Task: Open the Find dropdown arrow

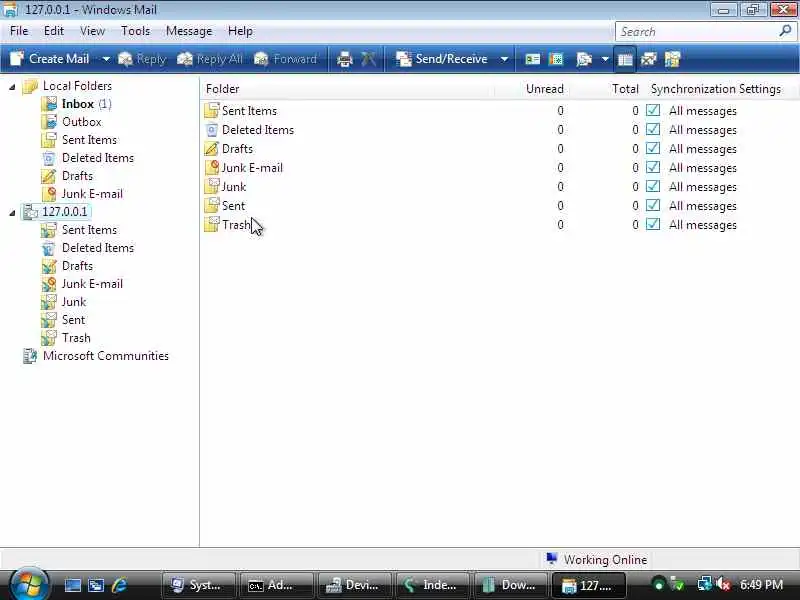Action: point(605,59)
